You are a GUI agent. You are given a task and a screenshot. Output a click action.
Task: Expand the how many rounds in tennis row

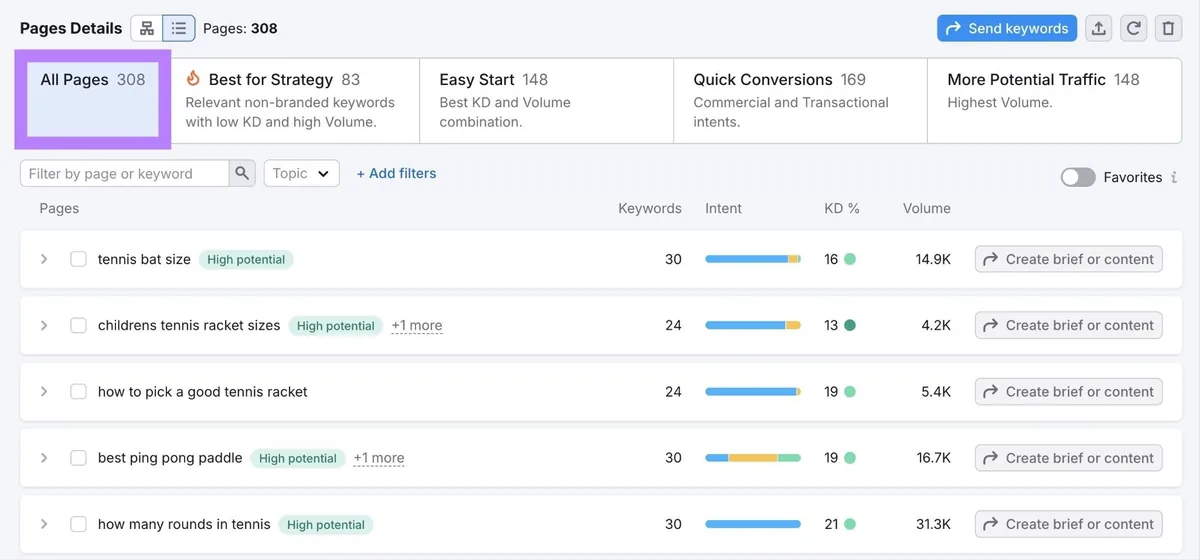click(44, 524)
